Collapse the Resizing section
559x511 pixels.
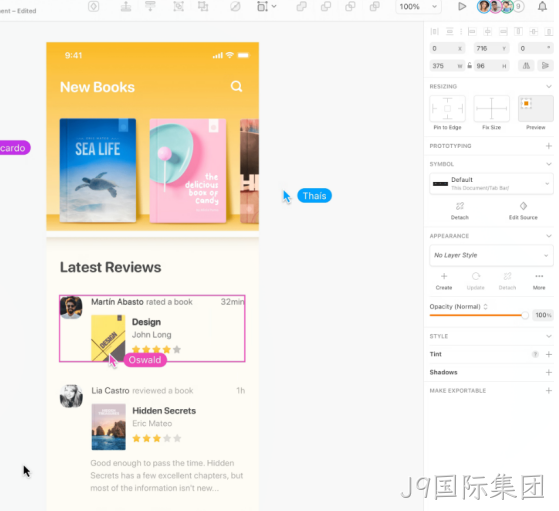(549, 86)
